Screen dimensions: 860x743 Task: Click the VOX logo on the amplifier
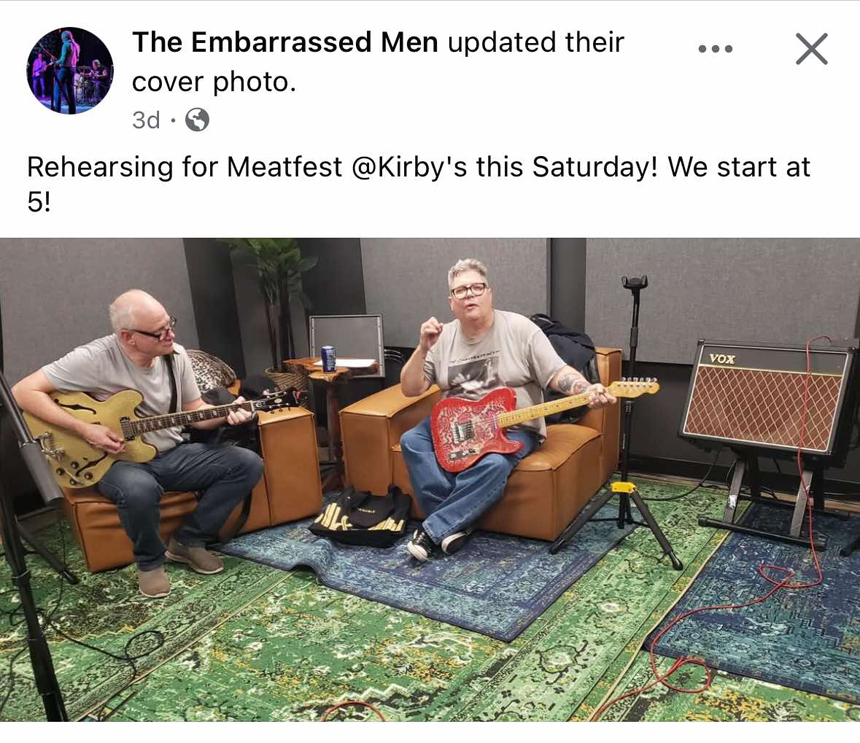click(x=722, y=359)
